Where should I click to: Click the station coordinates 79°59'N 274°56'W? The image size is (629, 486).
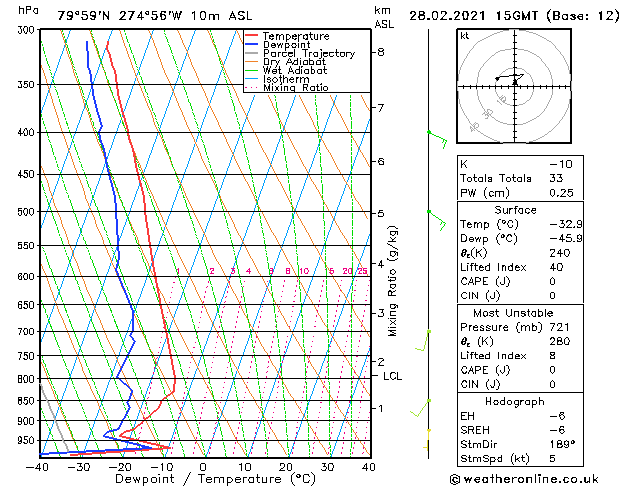(x=120, y=16)
